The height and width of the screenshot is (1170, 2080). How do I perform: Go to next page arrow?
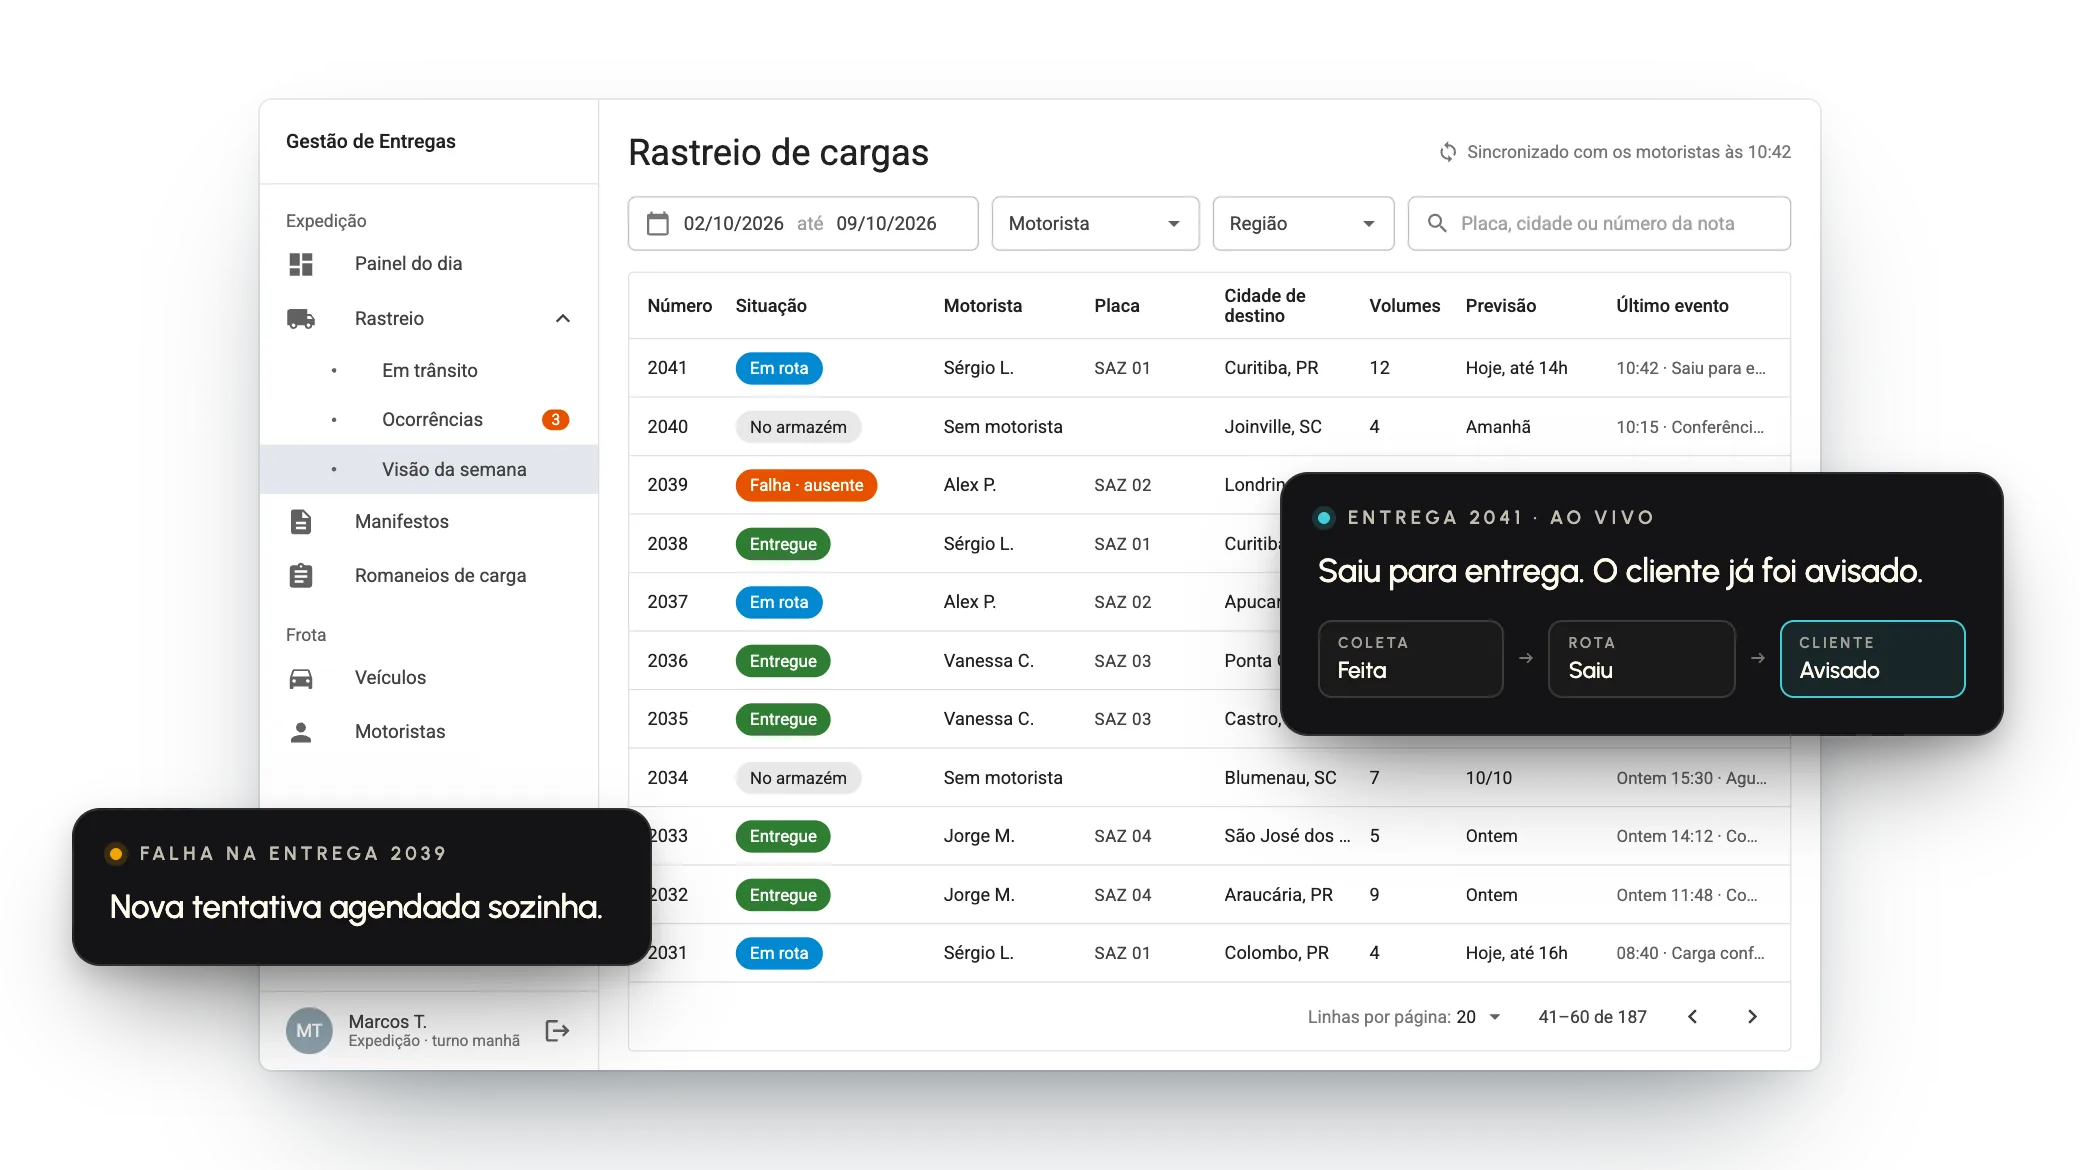coord(1752,1017)
